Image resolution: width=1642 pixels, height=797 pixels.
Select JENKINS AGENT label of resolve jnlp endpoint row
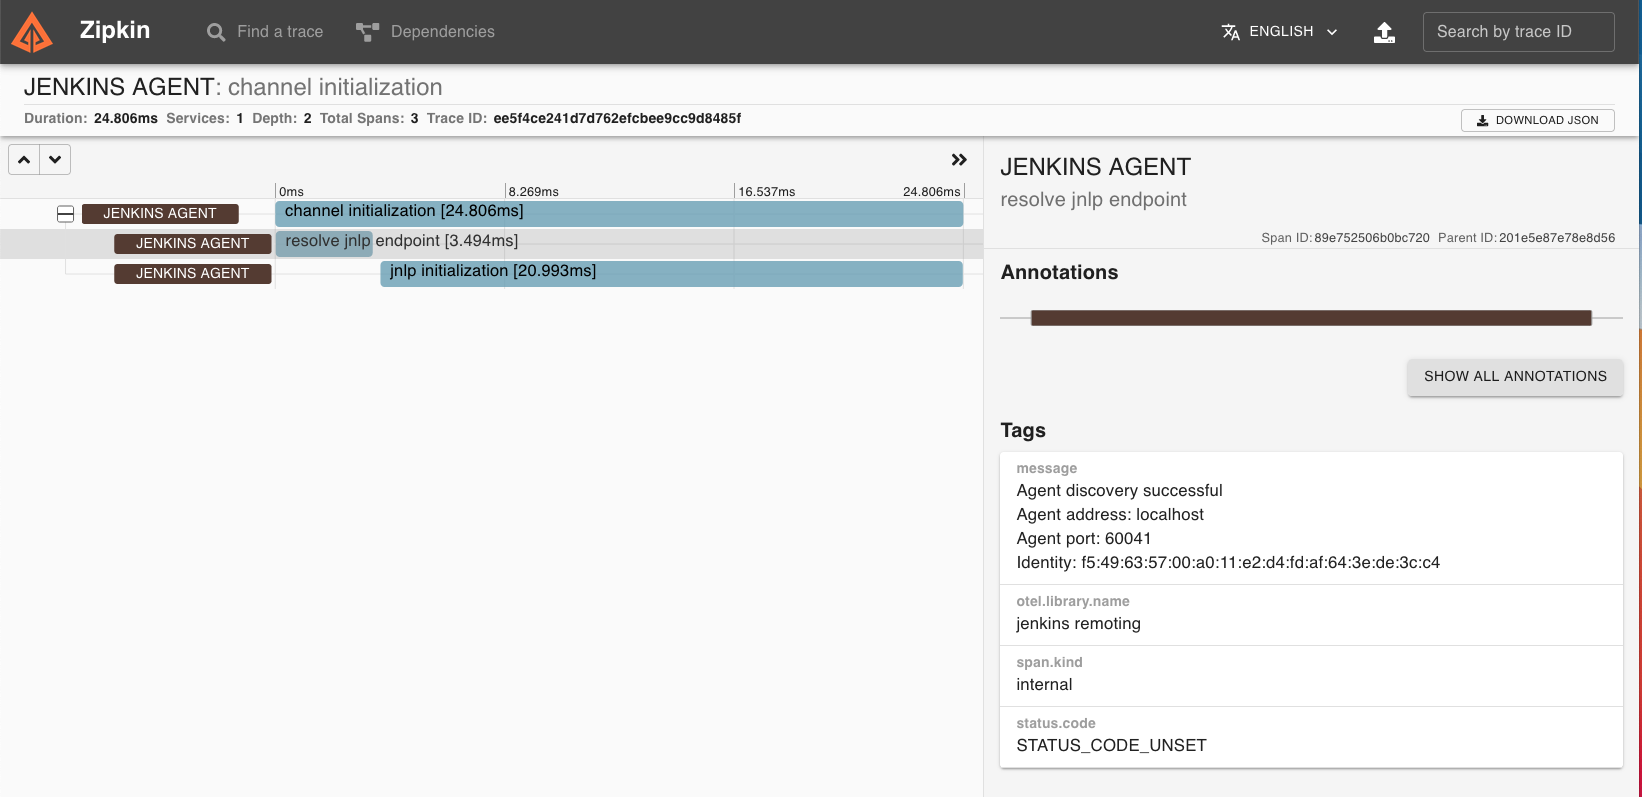[193, 244]
